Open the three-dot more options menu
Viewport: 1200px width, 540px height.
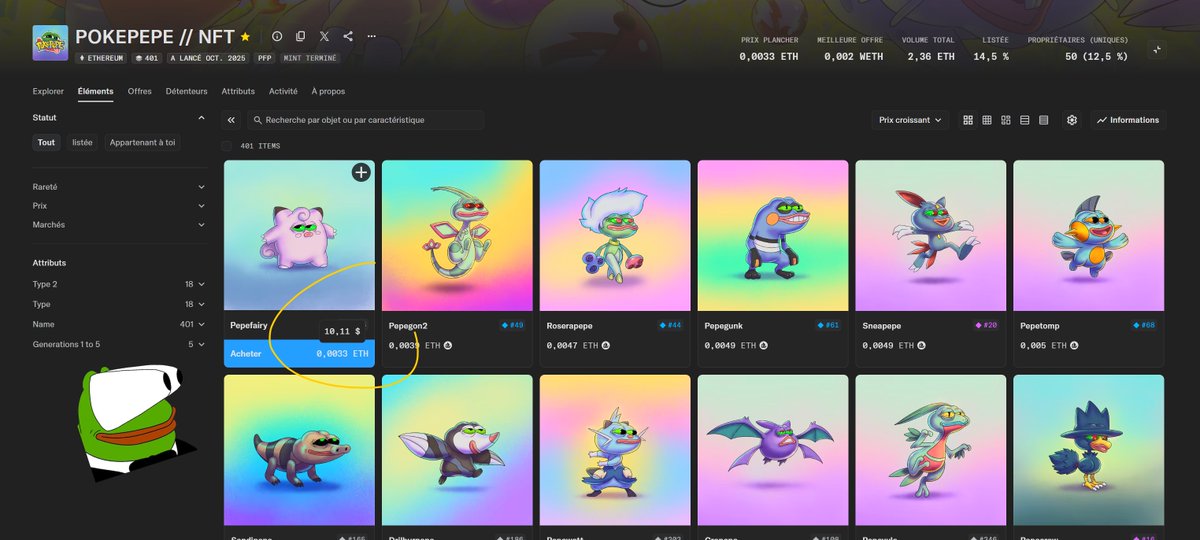point(372,36)
